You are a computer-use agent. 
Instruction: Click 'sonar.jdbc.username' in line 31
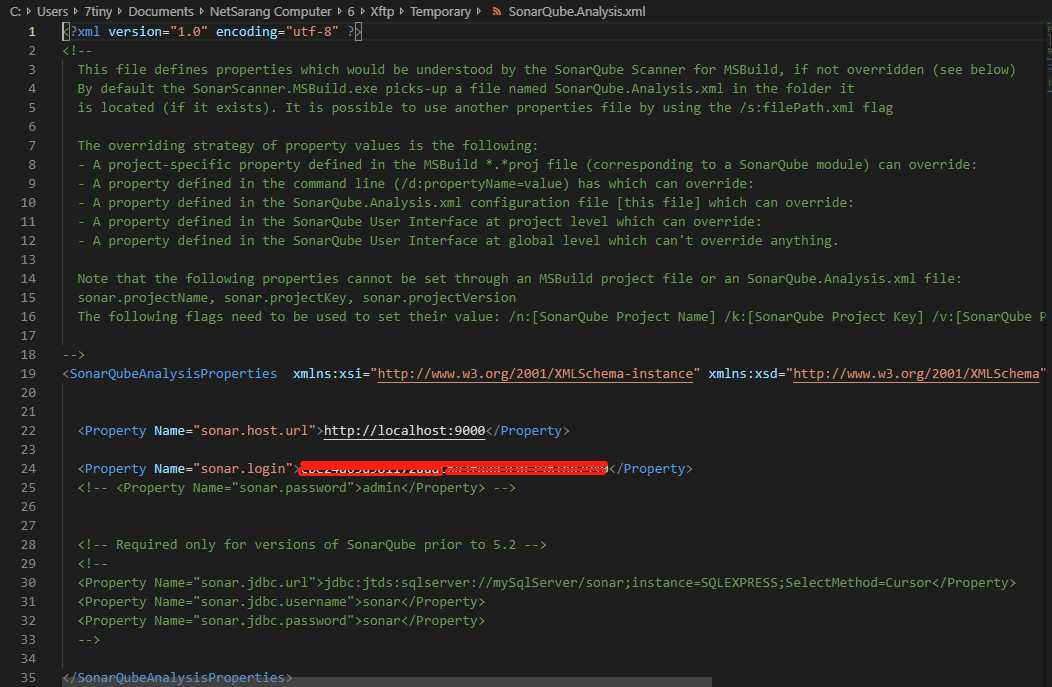coord(274,602)
